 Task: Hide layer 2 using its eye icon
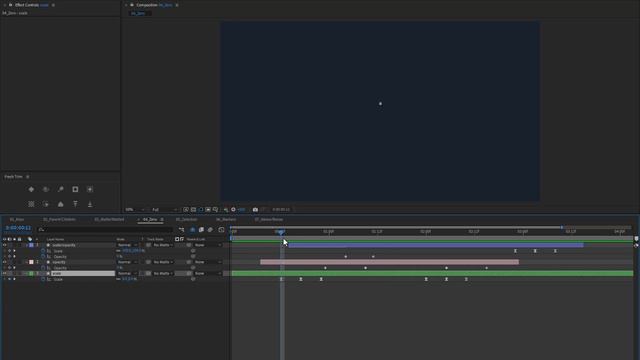(4, 262)
